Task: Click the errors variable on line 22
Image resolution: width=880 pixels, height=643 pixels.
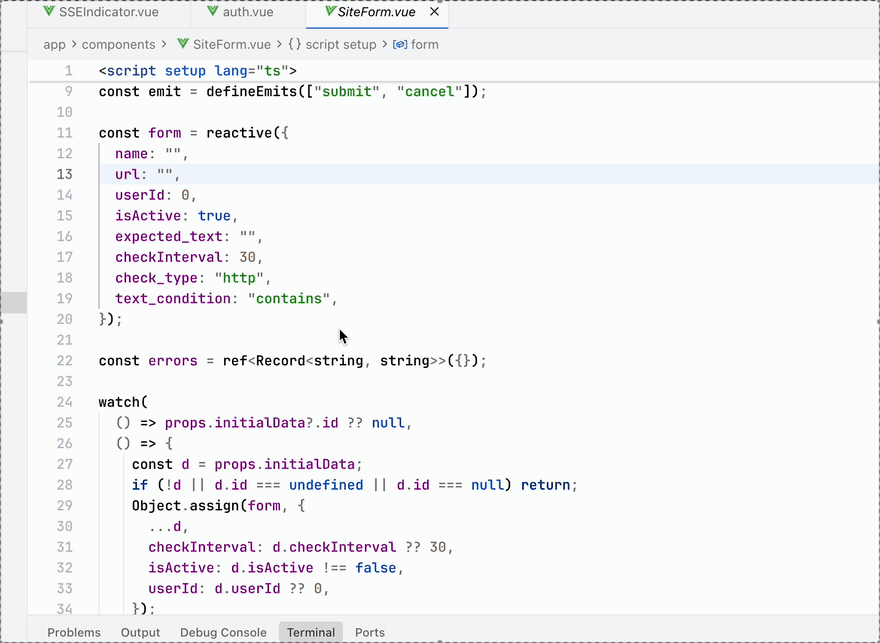Action: (173, 361)
